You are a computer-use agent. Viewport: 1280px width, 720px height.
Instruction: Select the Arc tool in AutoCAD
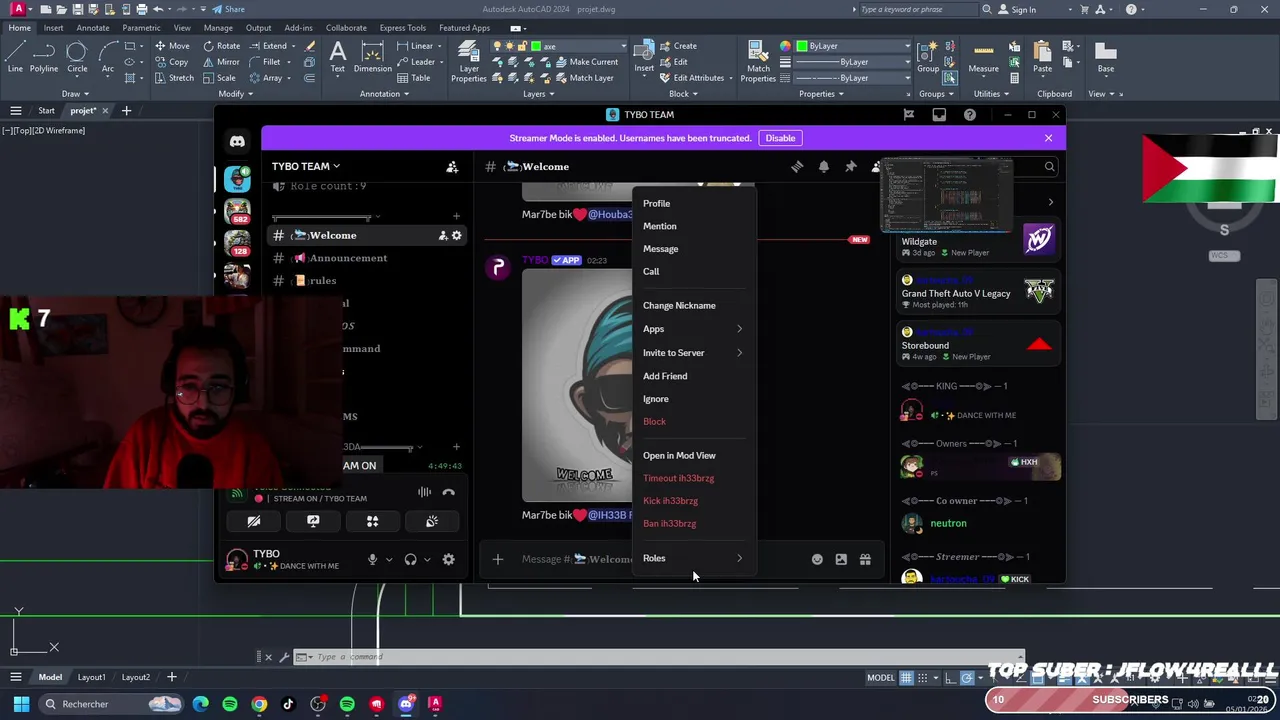click(108, 58)
